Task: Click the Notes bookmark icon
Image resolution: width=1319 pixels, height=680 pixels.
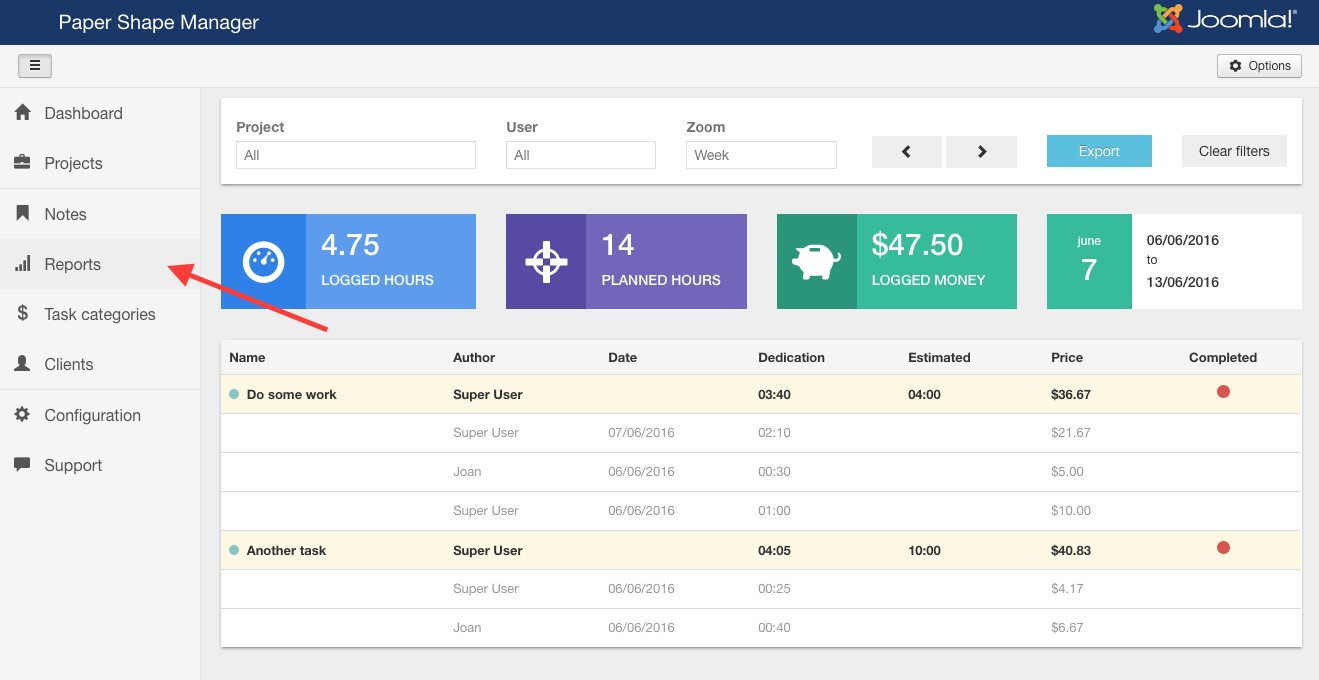Action: [23, 214]
